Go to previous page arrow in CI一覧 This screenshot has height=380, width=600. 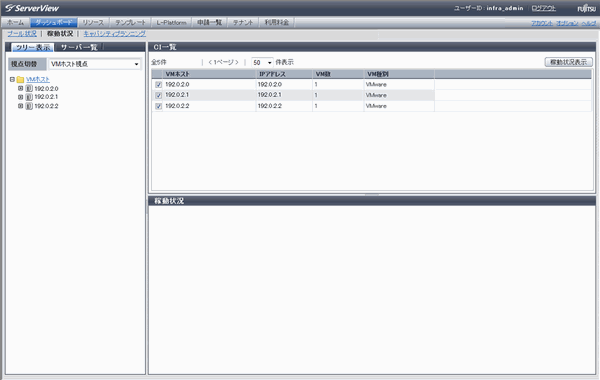(x=210, y=62)
